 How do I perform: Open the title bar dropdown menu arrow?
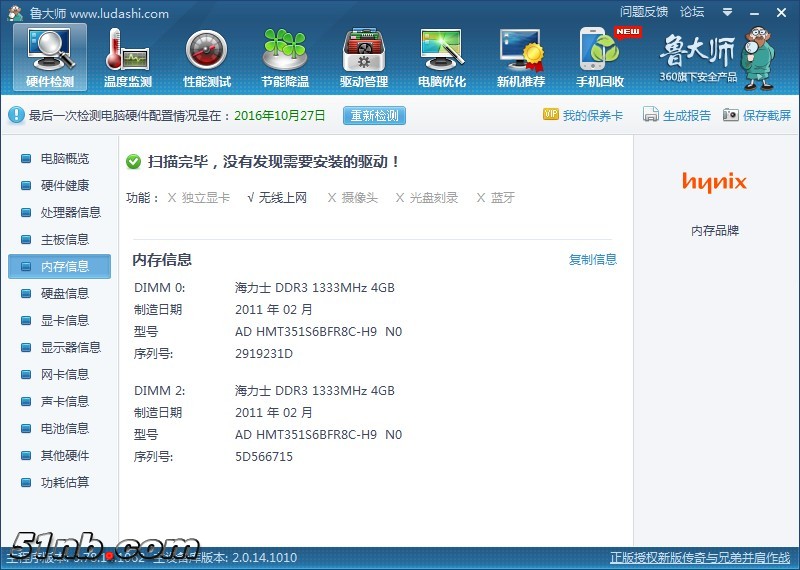pyautogui.click(x=727, y=12)
